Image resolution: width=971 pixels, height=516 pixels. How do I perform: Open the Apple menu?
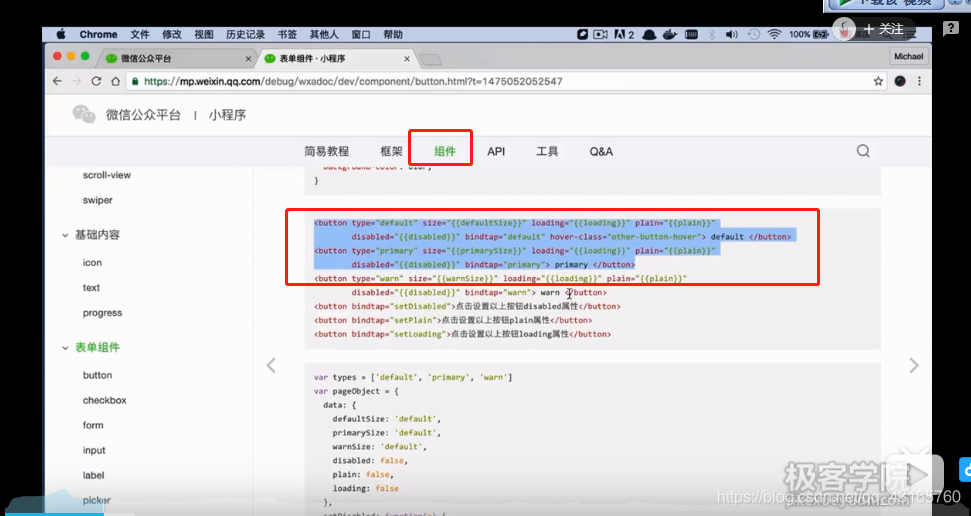(61, 35)
